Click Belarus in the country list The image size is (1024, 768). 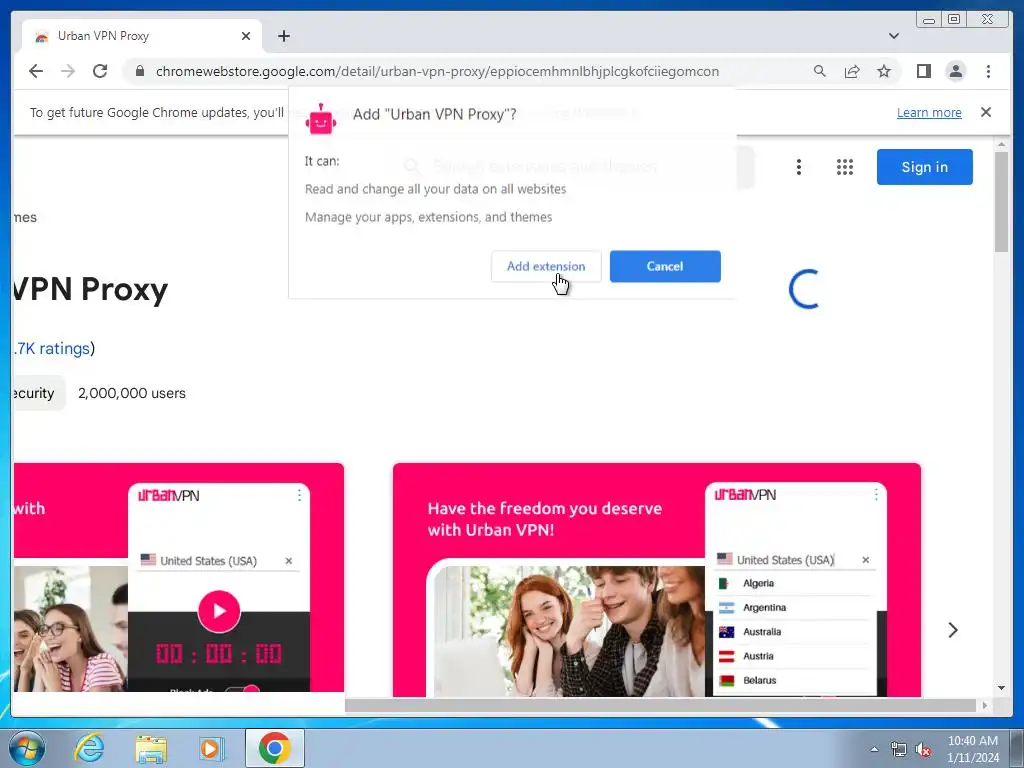point(760,680)
